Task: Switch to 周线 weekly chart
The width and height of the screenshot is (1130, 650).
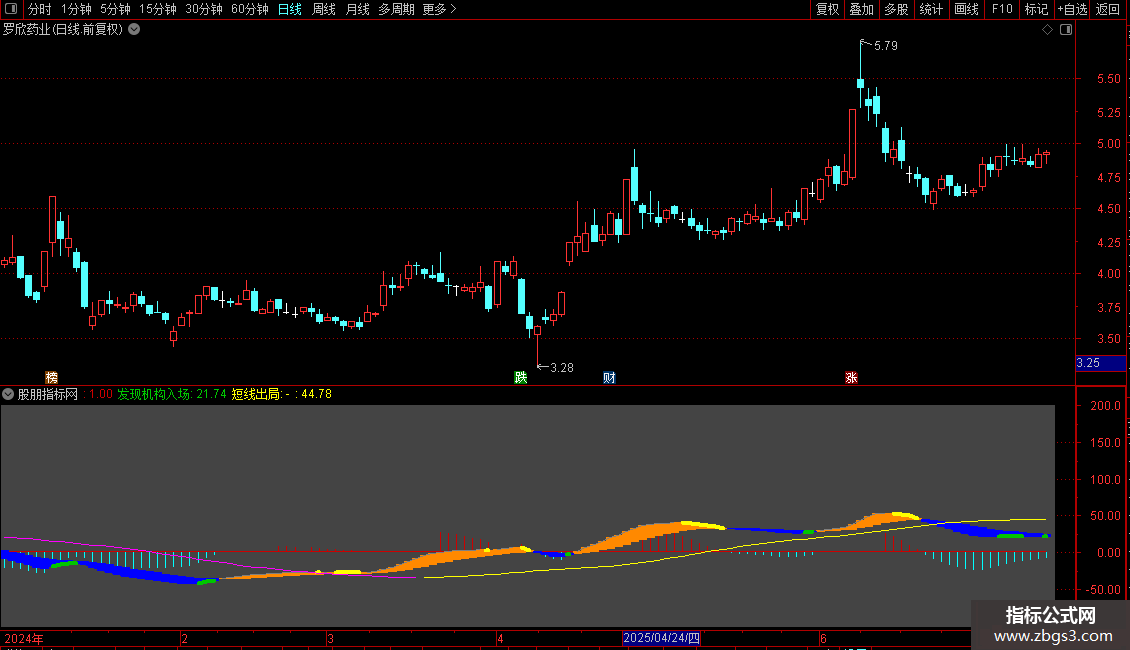Action: tap(324, 9)
